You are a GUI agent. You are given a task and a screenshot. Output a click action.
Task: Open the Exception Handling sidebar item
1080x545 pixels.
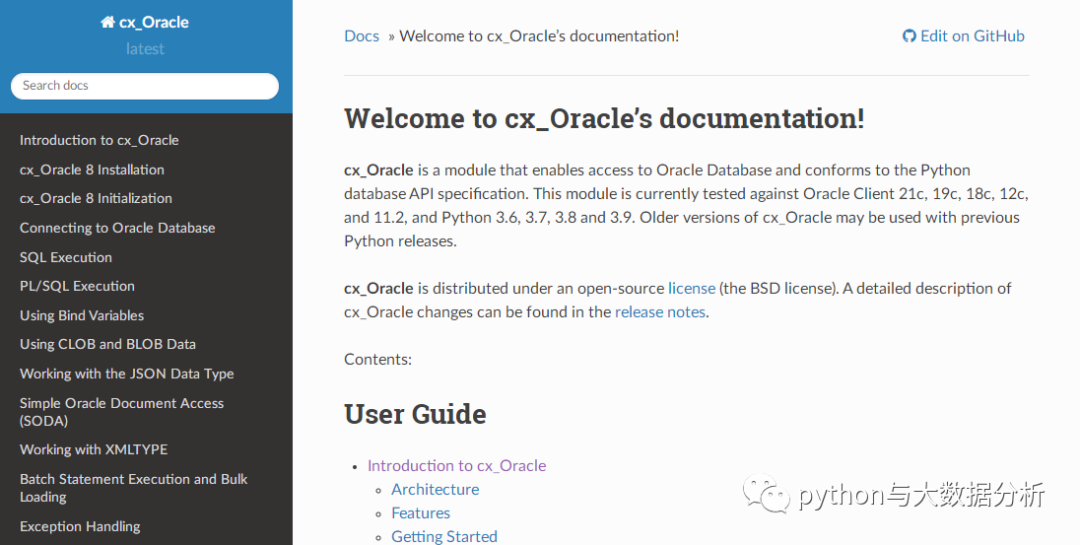click(x=80, y=526)
